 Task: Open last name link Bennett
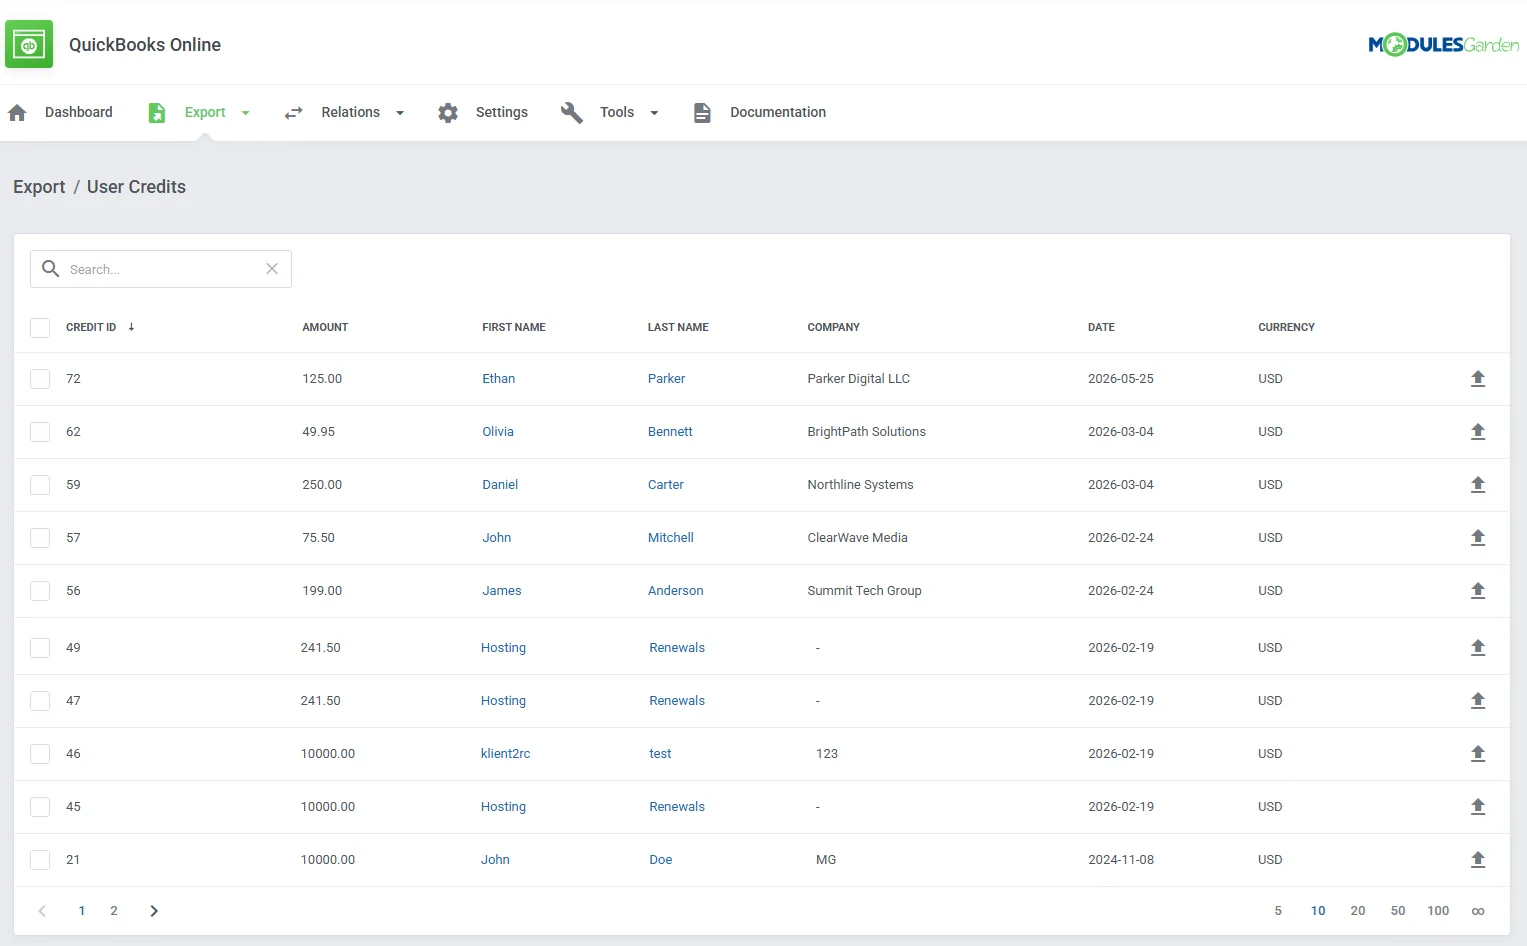tap(670, 432)
